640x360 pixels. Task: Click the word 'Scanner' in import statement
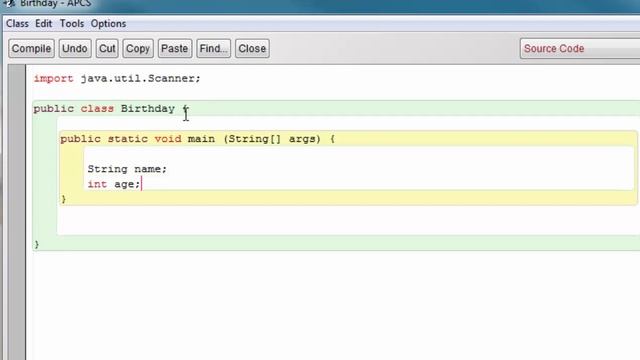click(x=171, y=78)
